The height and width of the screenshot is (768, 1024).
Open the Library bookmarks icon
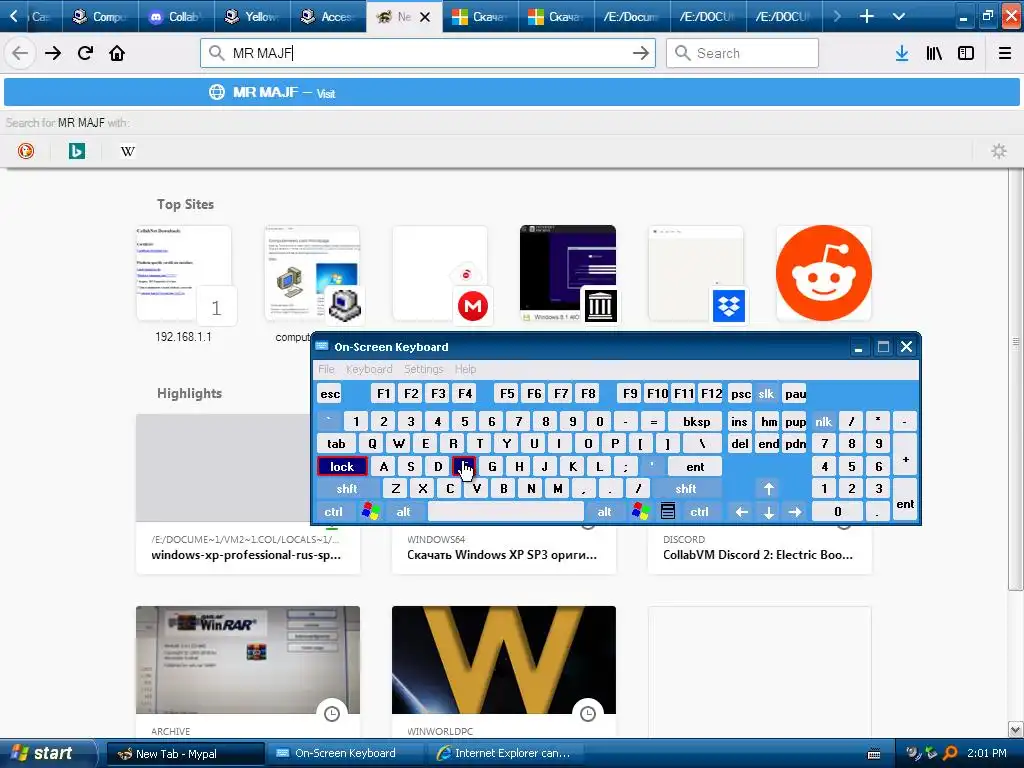click(934, 54)
